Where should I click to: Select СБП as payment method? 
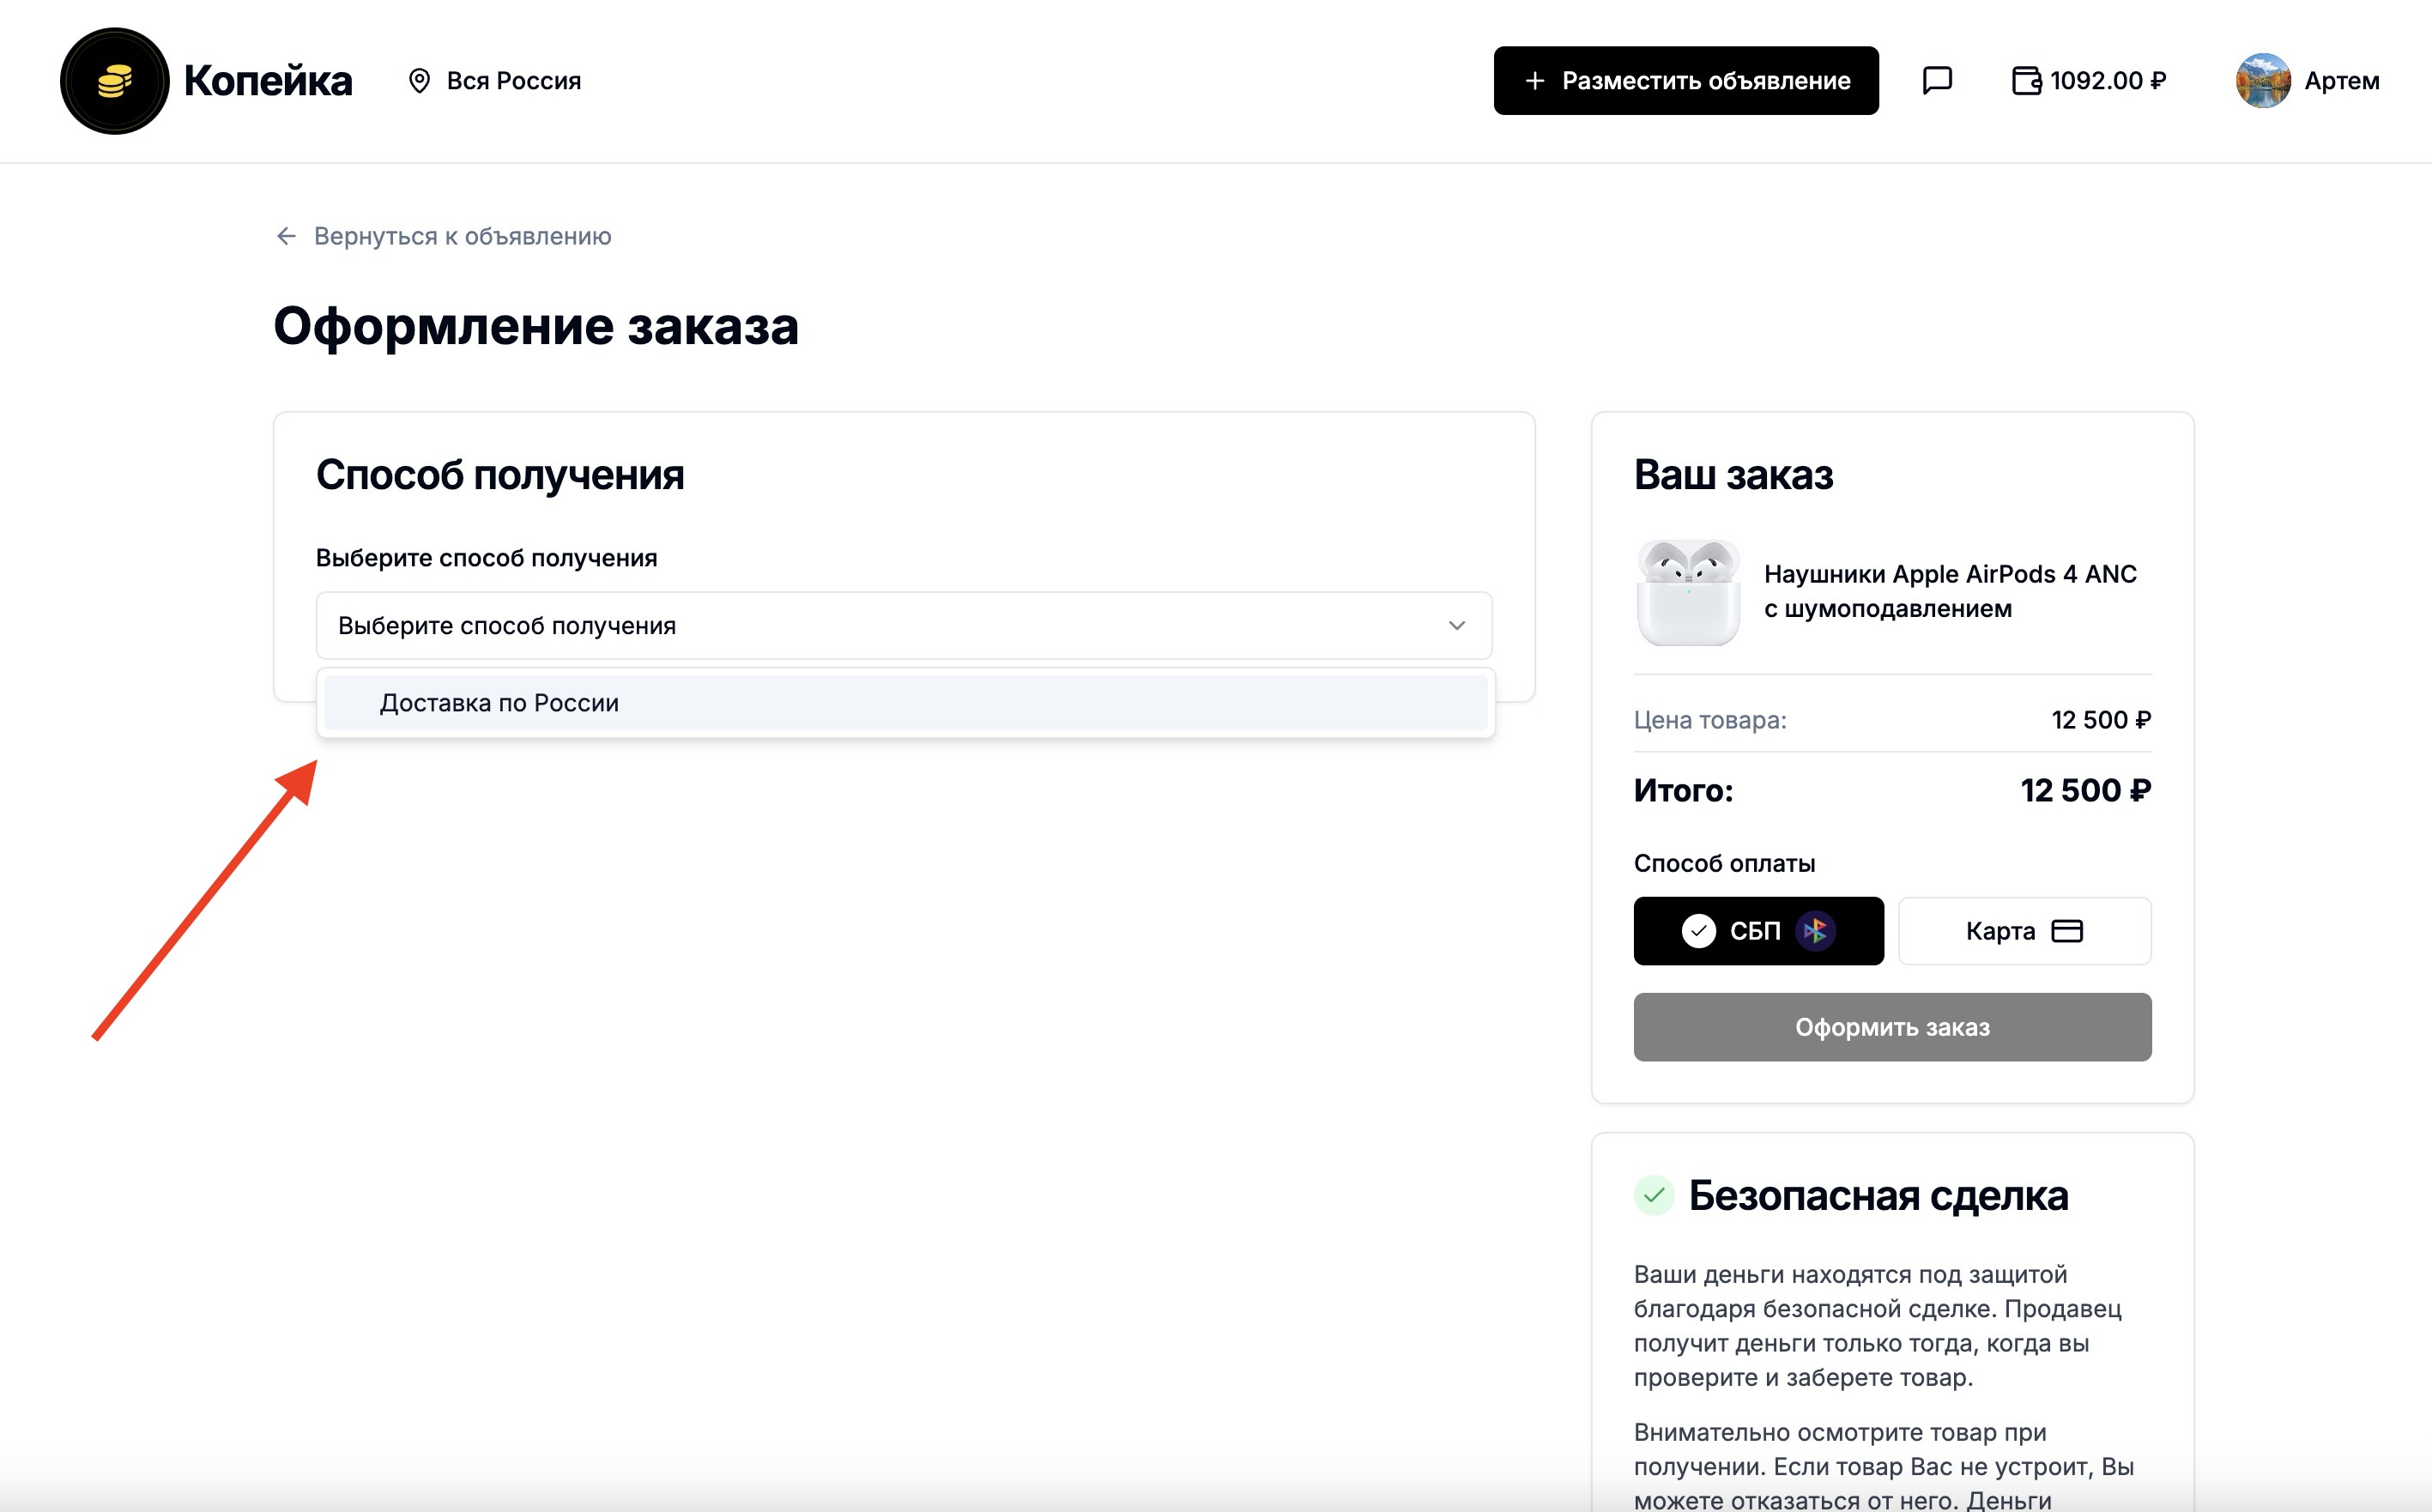pos(1758,930)
